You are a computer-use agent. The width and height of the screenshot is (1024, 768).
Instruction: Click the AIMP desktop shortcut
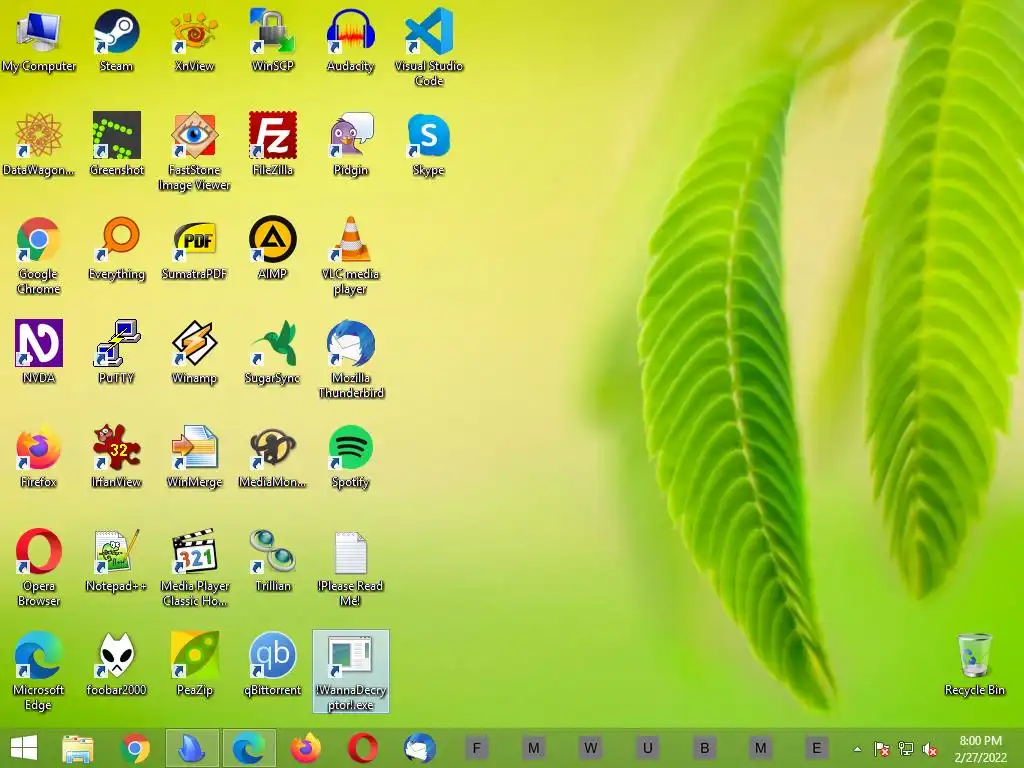273,248
